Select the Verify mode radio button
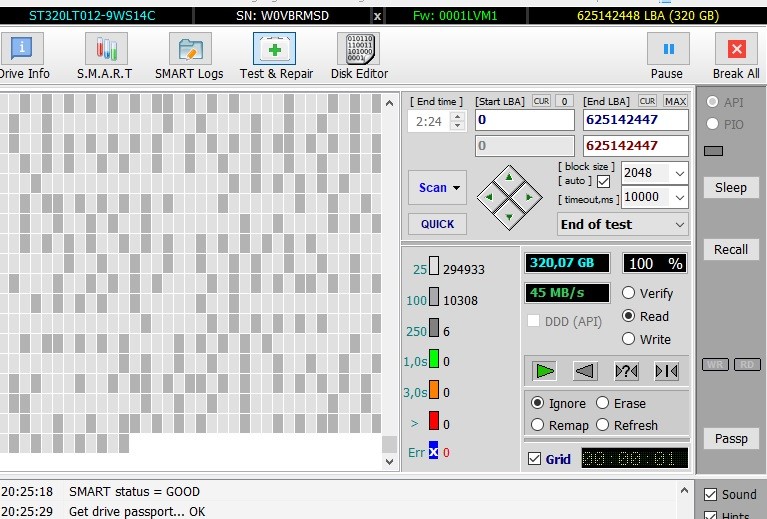The height and width of the screenshot is (519, 767). [x=629, y=293]
